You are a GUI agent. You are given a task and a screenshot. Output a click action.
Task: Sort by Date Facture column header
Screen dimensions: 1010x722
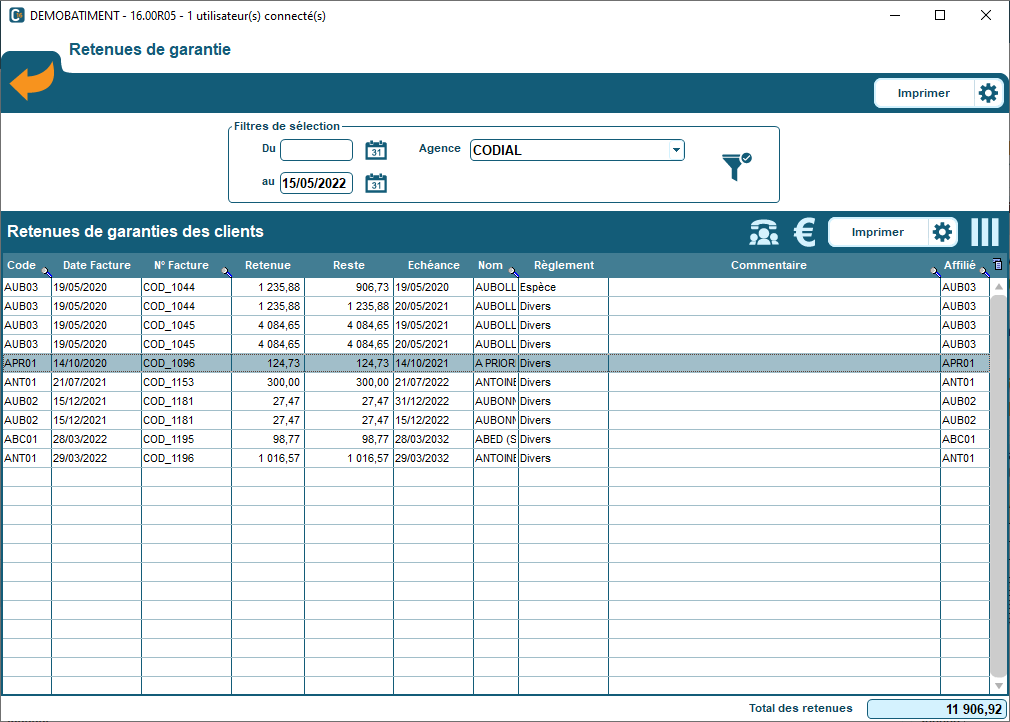tap(97, 265)
